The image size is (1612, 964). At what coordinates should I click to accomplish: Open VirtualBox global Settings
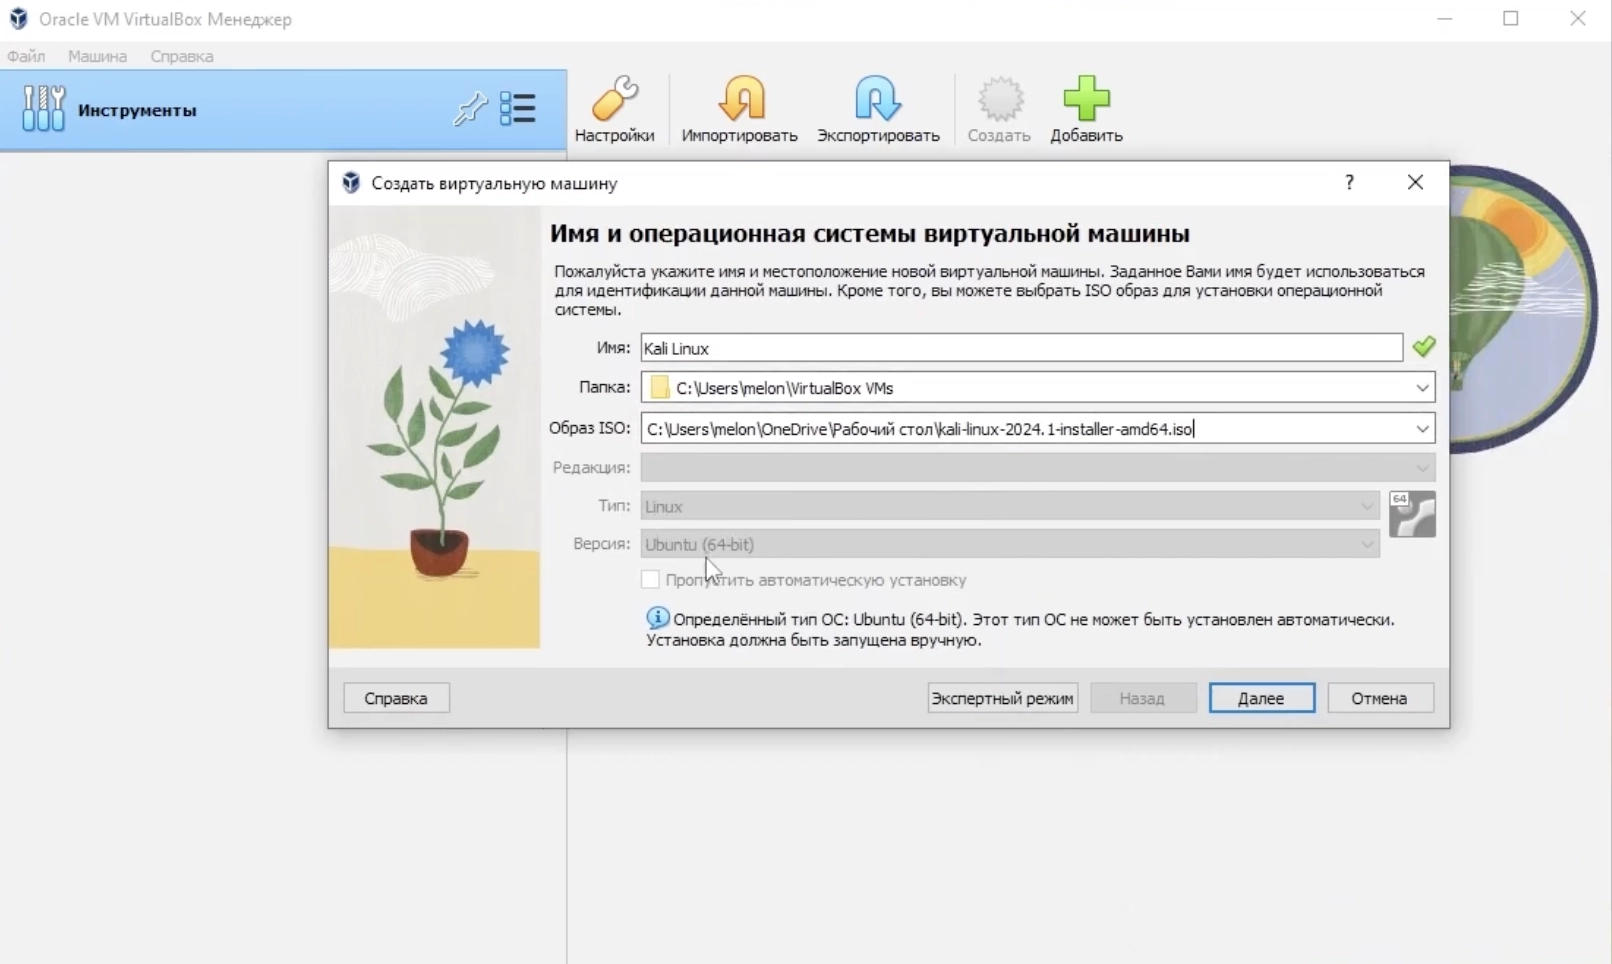(x=613, y=107)
